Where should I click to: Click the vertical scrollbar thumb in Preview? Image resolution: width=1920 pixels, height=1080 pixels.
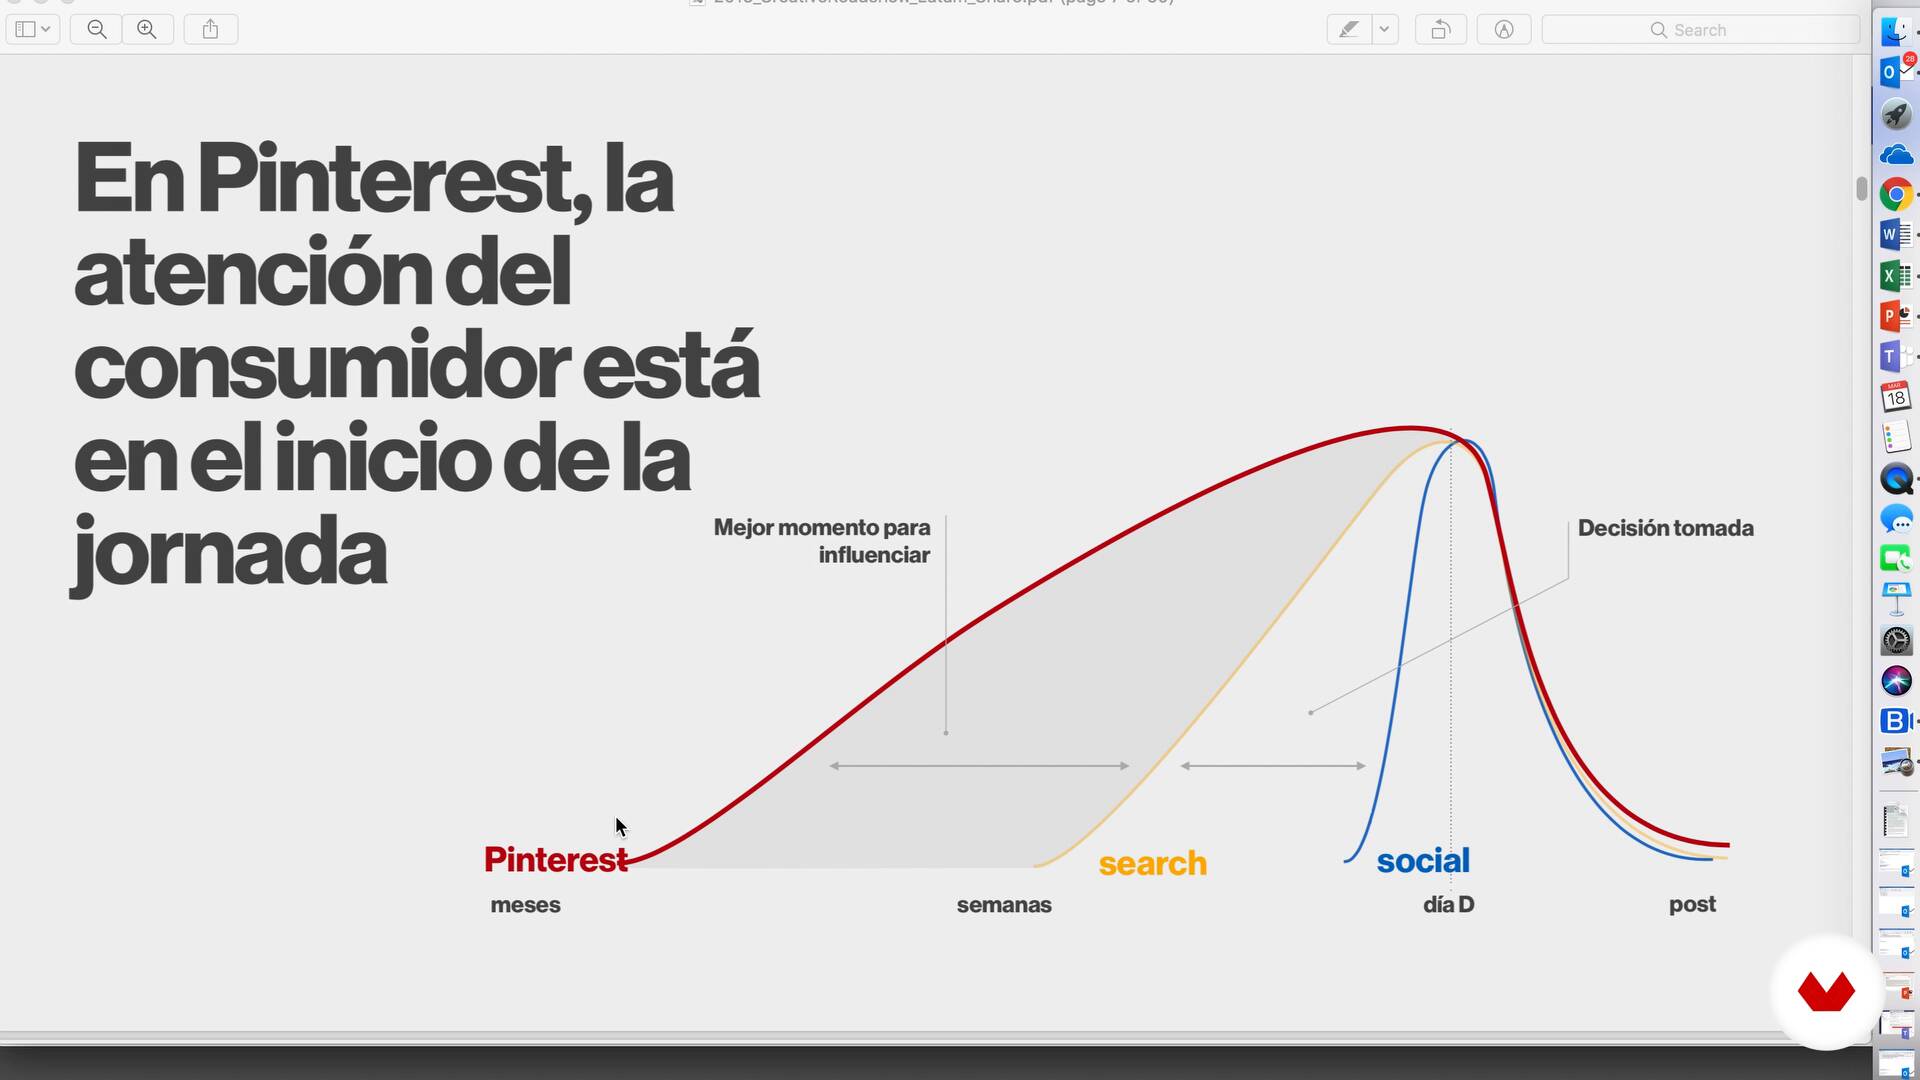coord(1861,188)
